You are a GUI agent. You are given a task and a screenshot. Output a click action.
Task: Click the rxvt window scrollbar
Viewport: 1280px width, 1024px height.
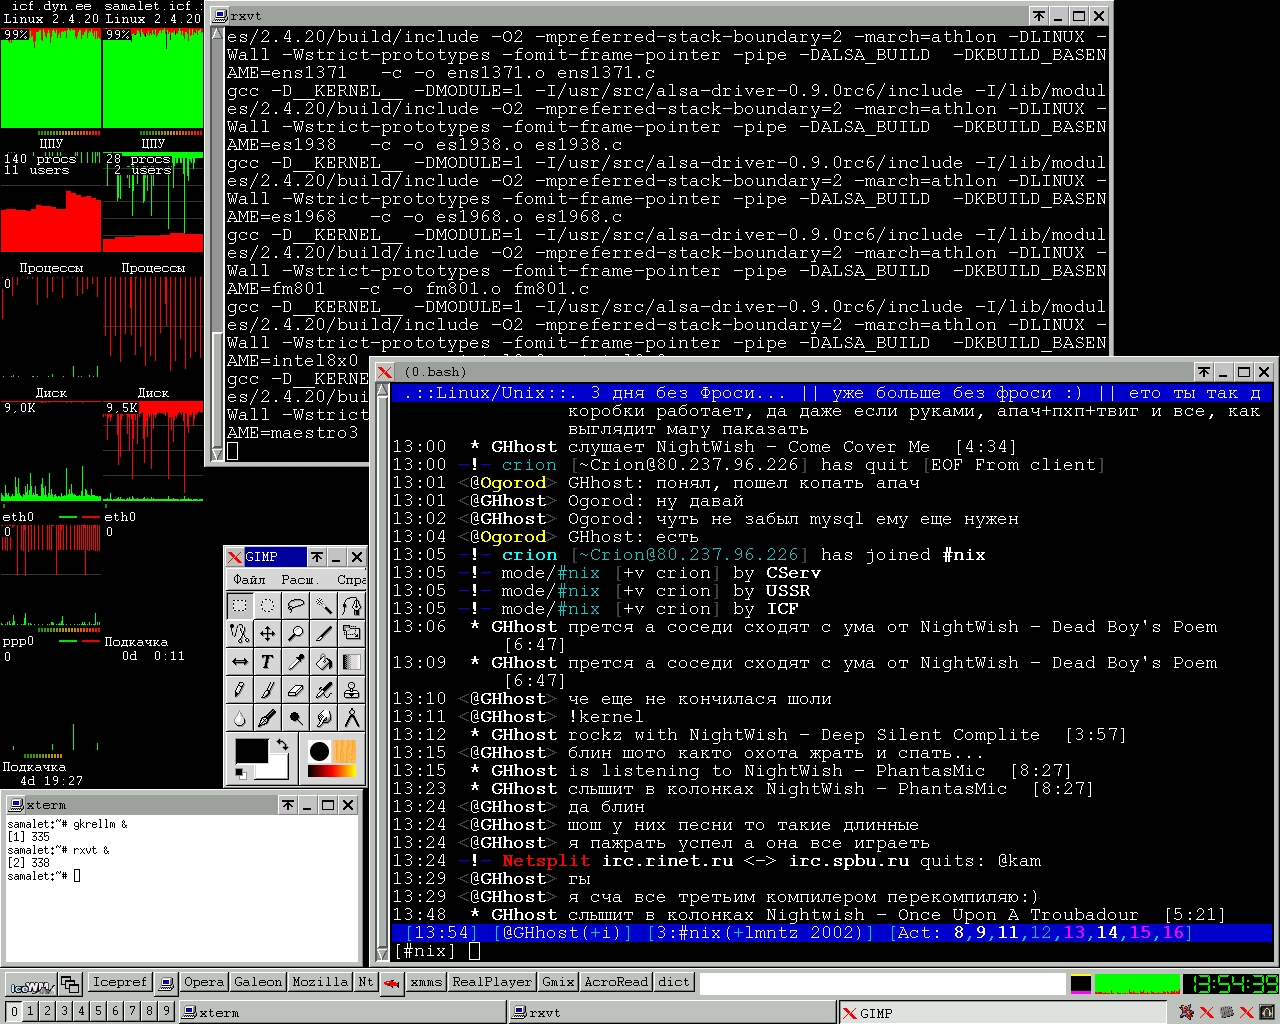[216, 245]
